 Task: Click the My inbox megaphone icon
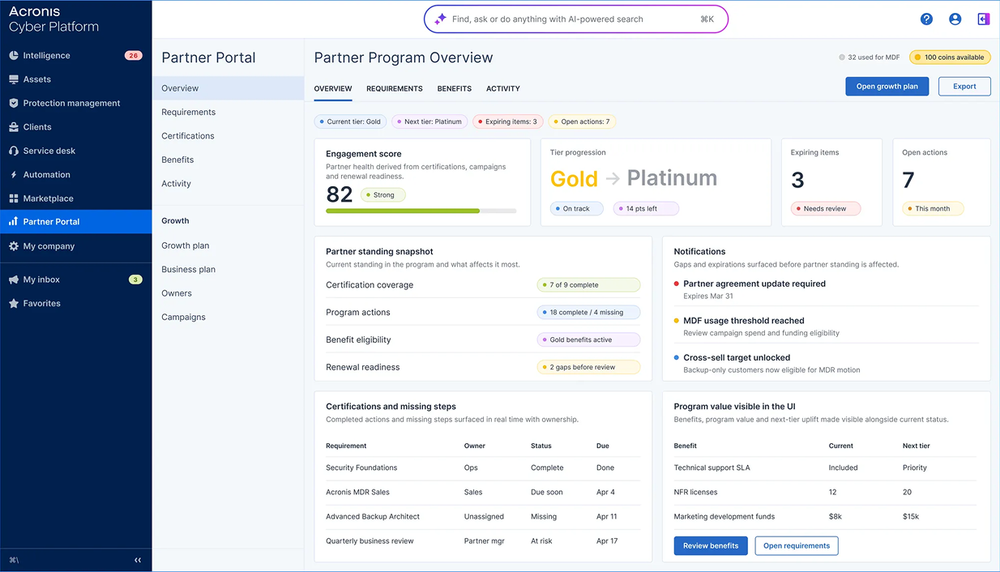click(13, 279)
